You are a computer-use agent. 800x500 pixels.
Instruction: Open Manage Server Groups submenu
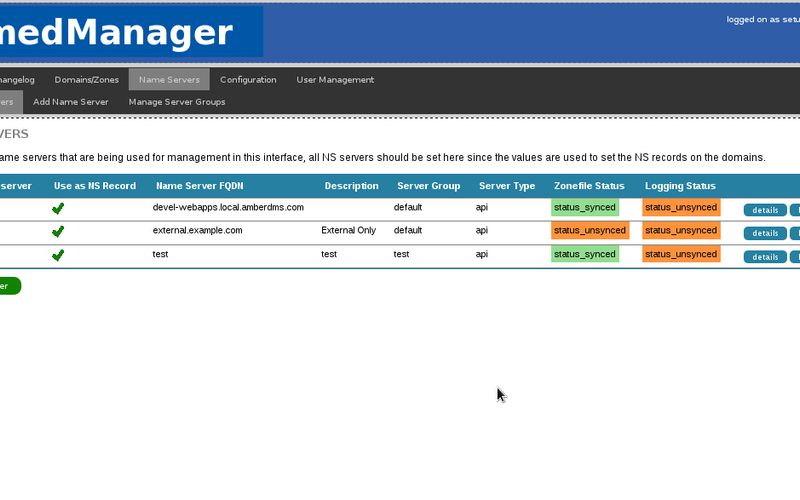[177, 102]
